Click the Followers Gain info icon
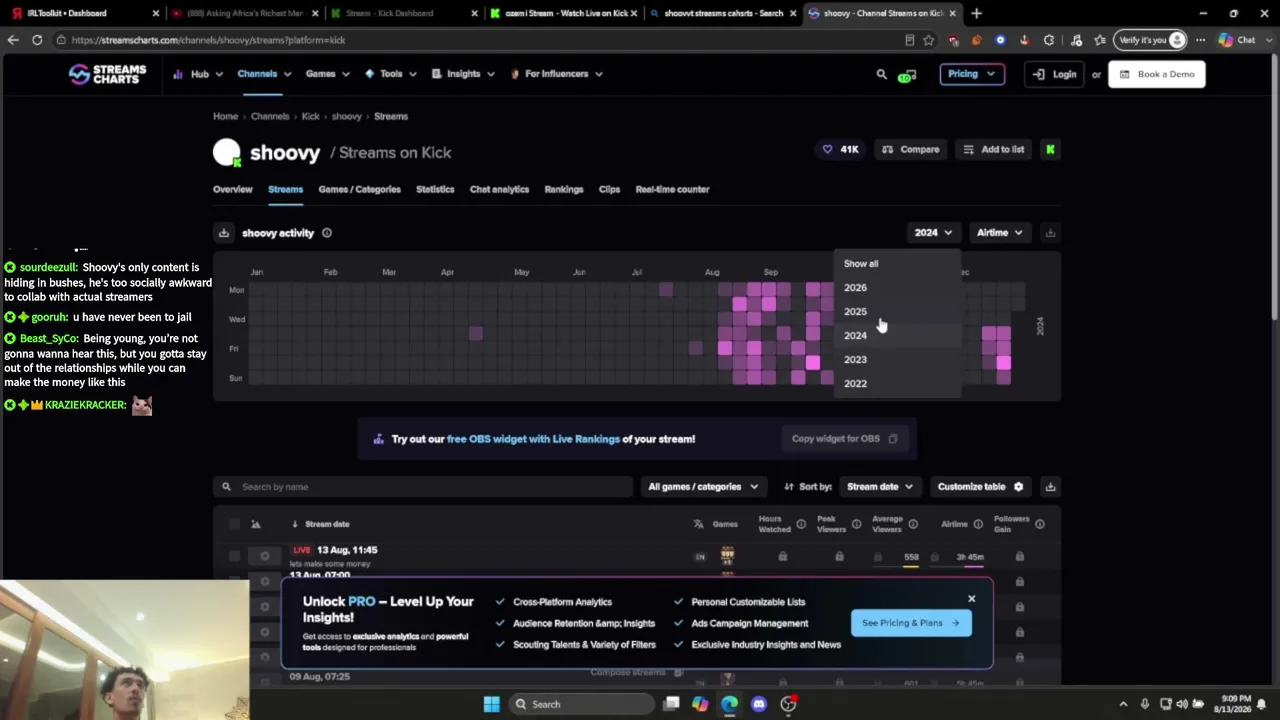1280x720 pixels. pyautogui.click(x=1040, y=524)
